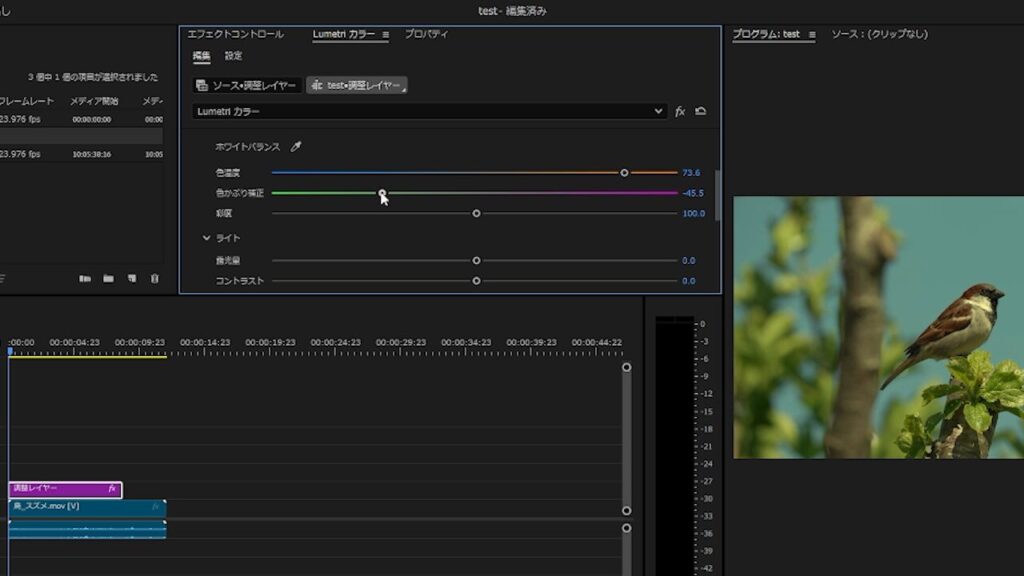Click the 露光量 value field
1024x576 pixels.
point(688,260)
